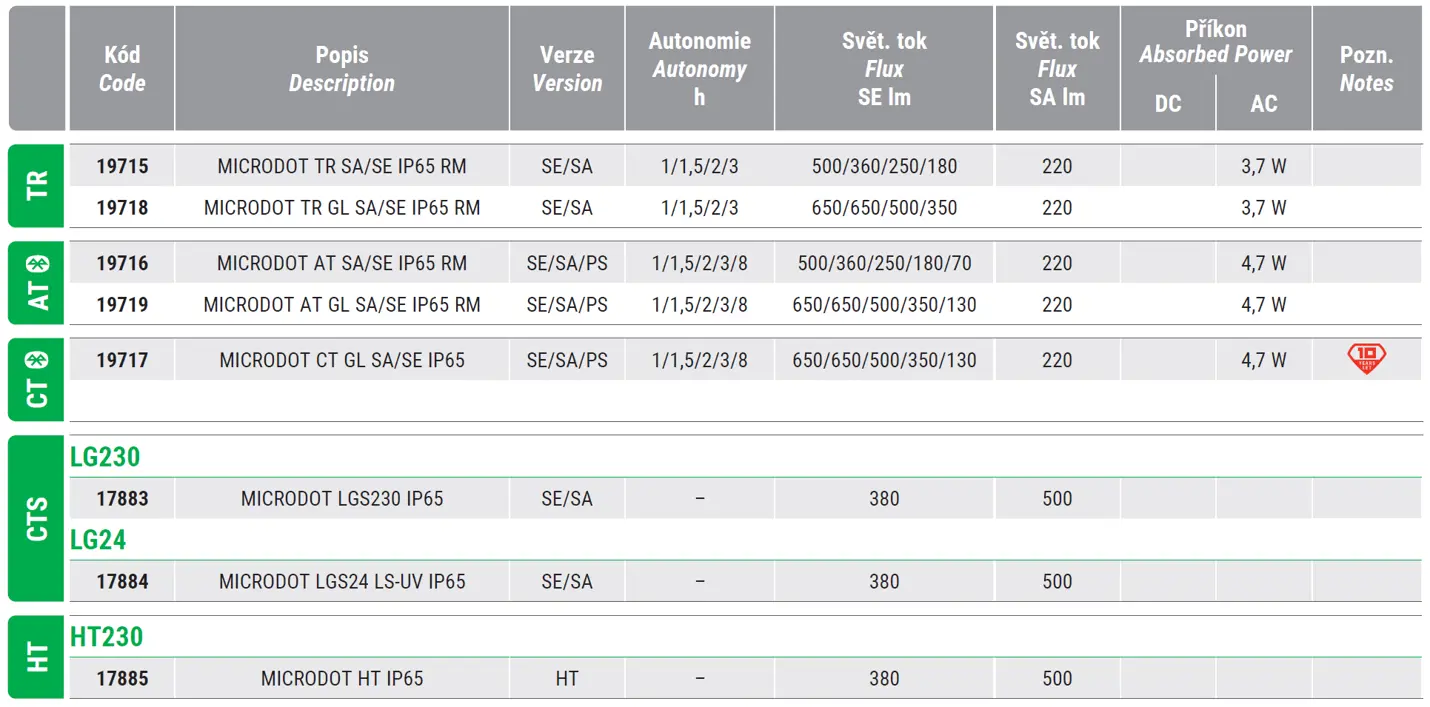The image size is (1430, 707).
Task: Click the Bluetooth icon on CT tab
Action: point(38,359)
